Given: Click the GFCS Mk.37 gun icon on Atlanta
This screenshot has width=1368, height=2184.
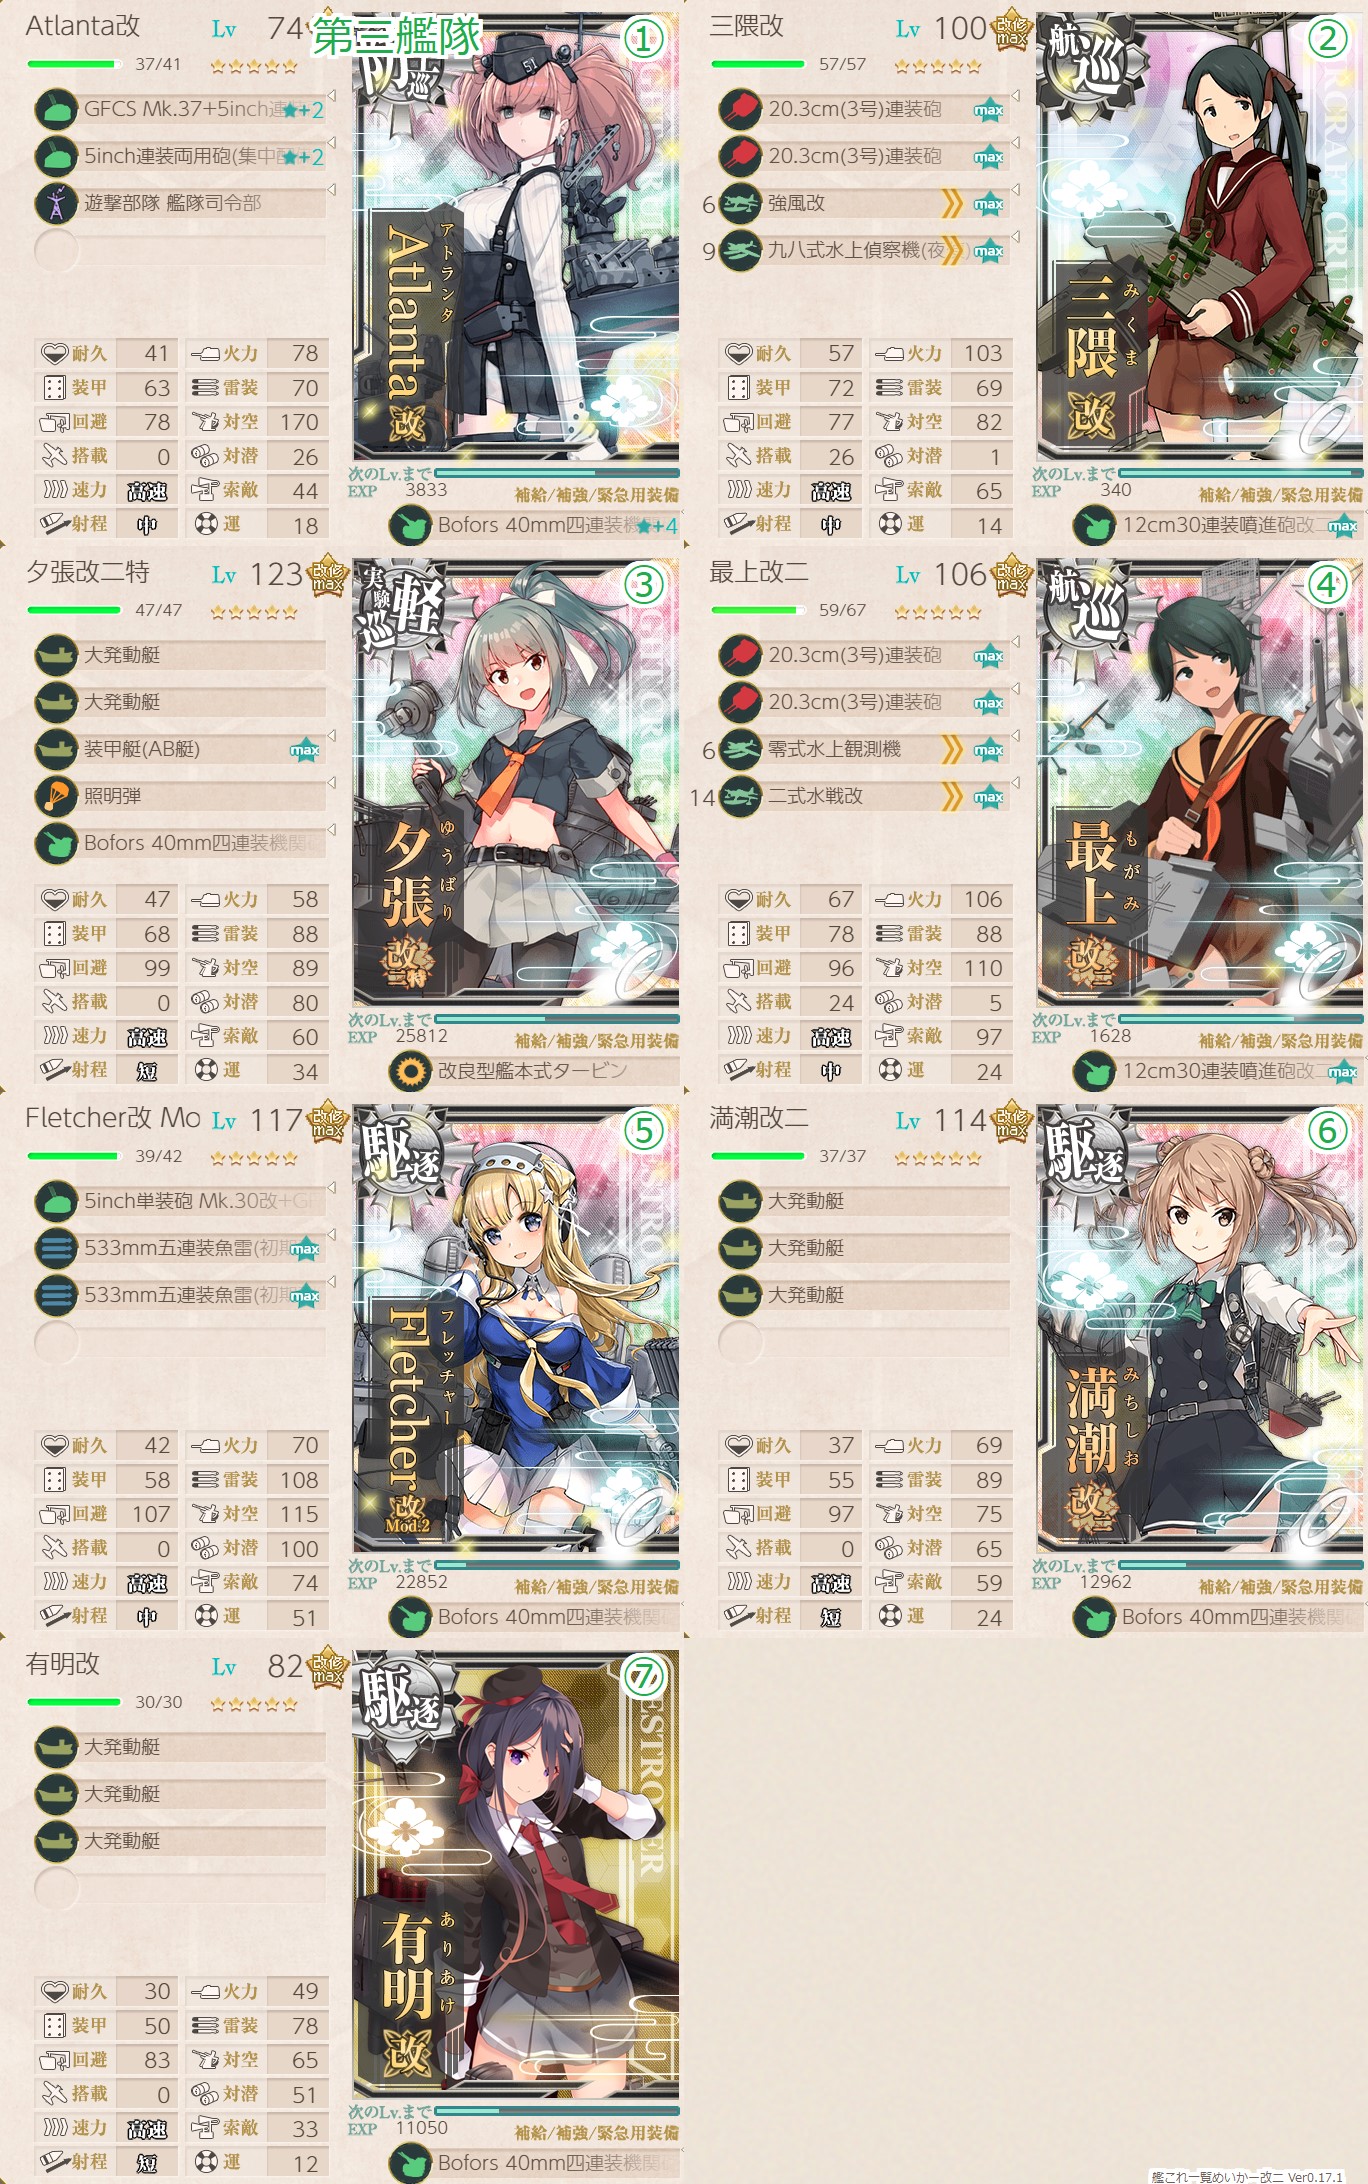Looking at the screenshot, I should 56,109.
